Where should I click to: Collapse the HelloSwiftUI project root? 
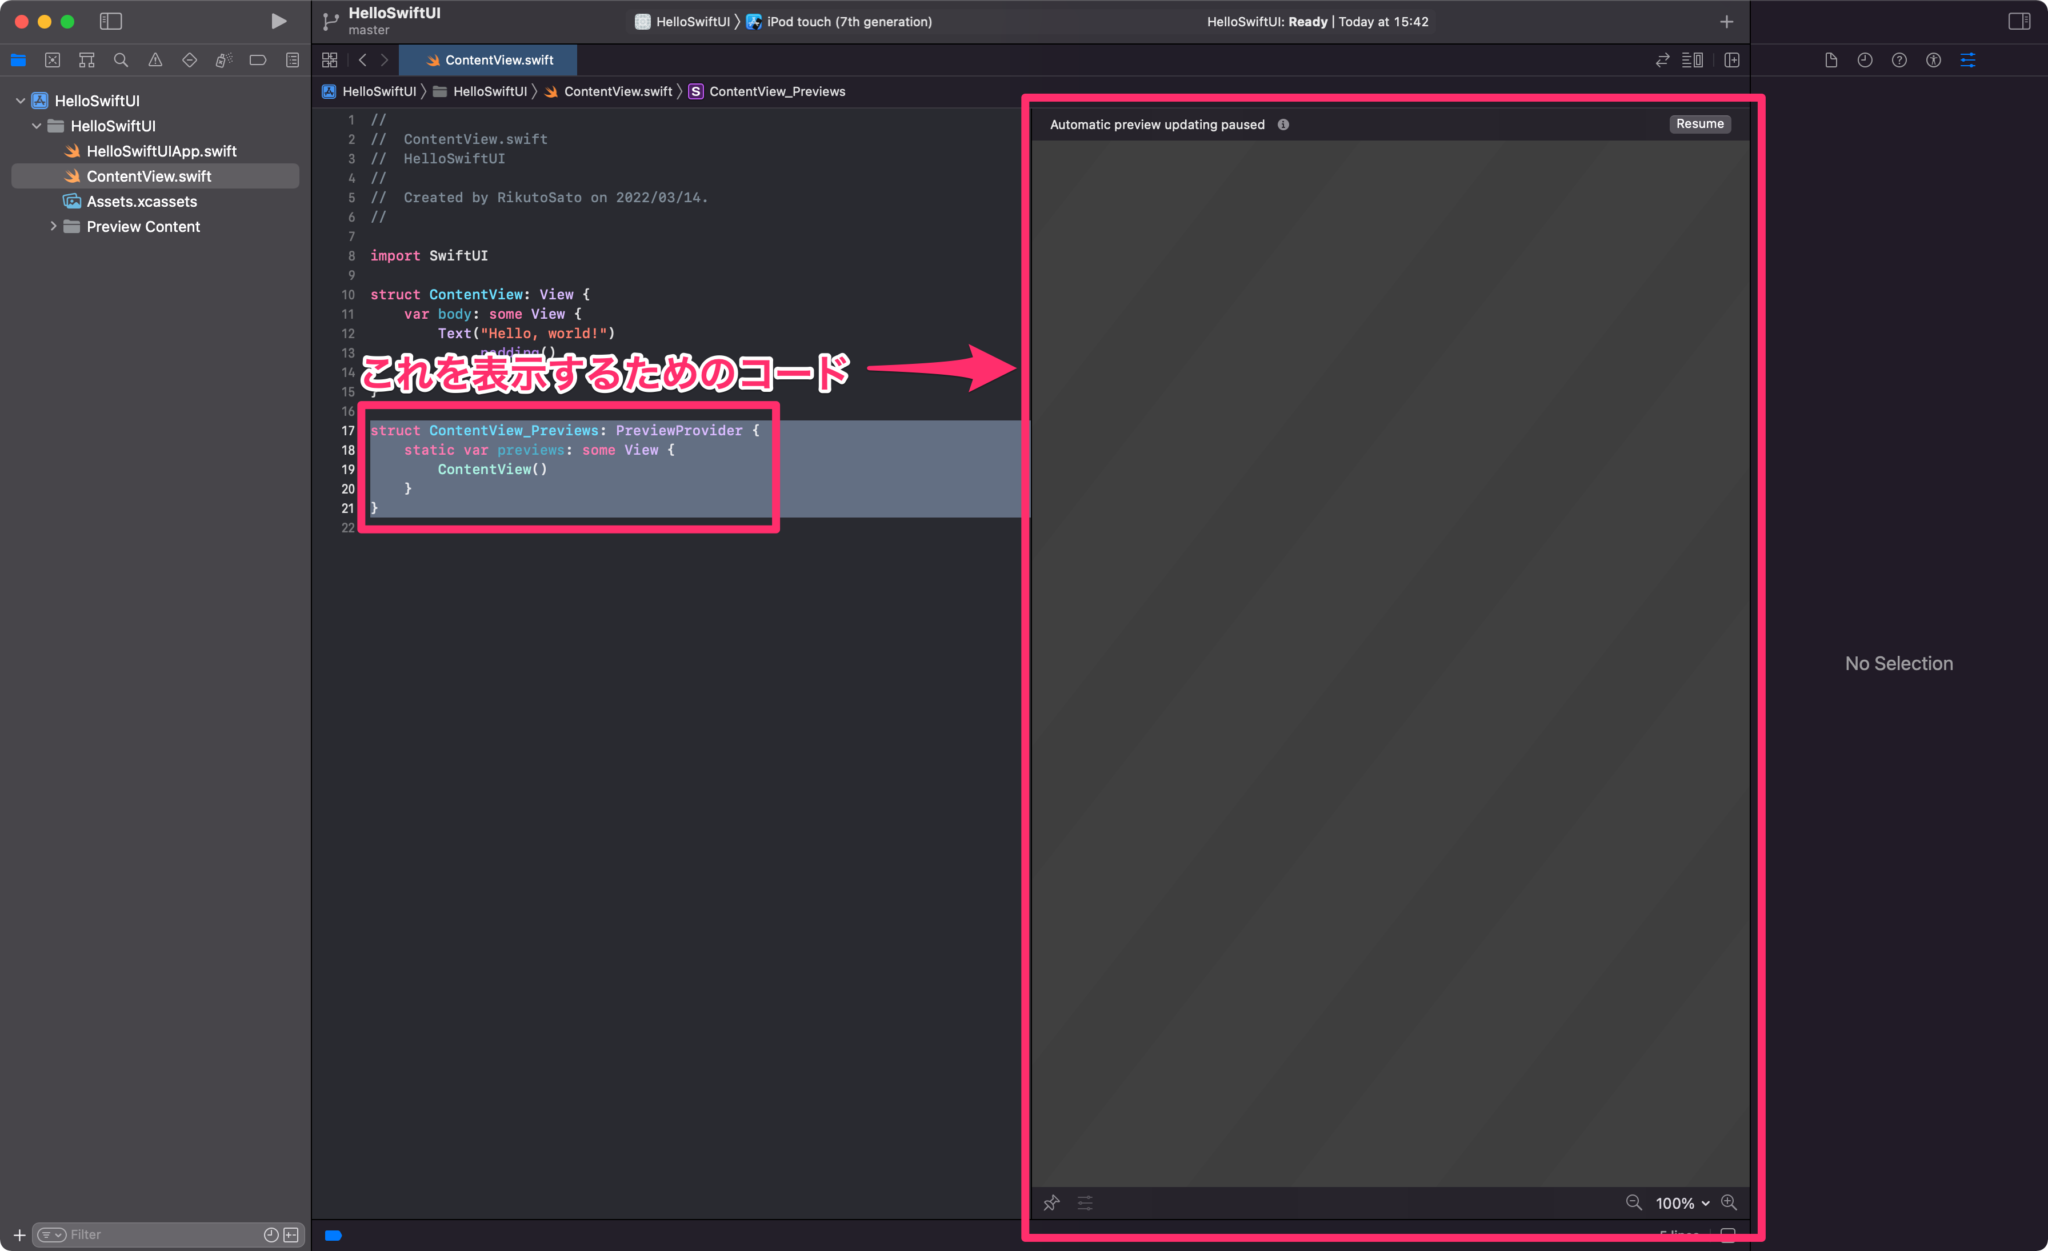pos(20,101)
